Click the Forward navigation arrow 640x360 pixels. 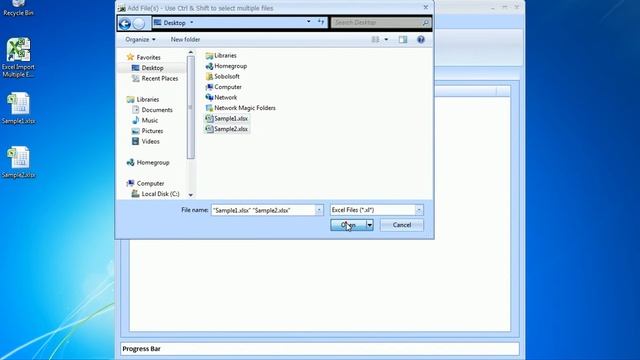(139, 23)
